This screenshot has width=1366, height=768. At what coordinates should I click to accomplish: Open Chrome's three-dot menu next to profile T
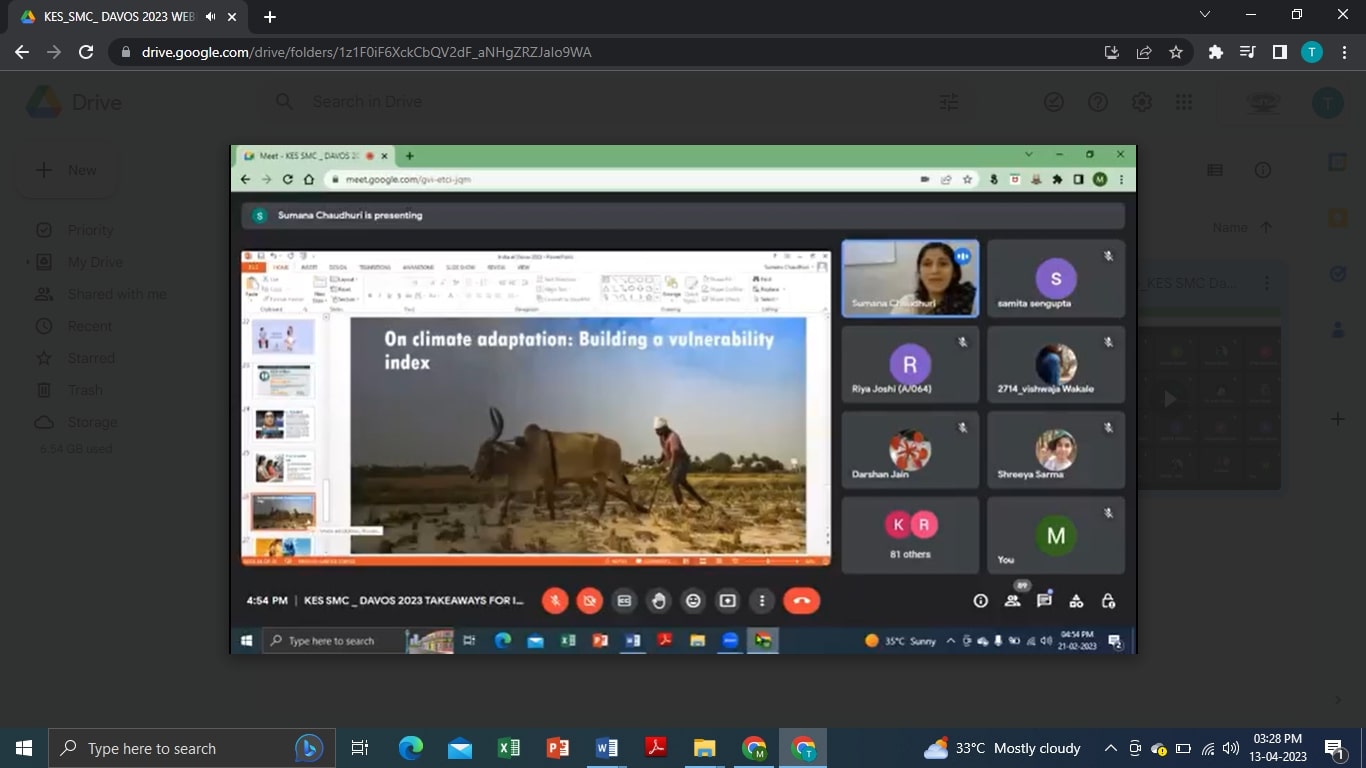(x=1343, y=52)
